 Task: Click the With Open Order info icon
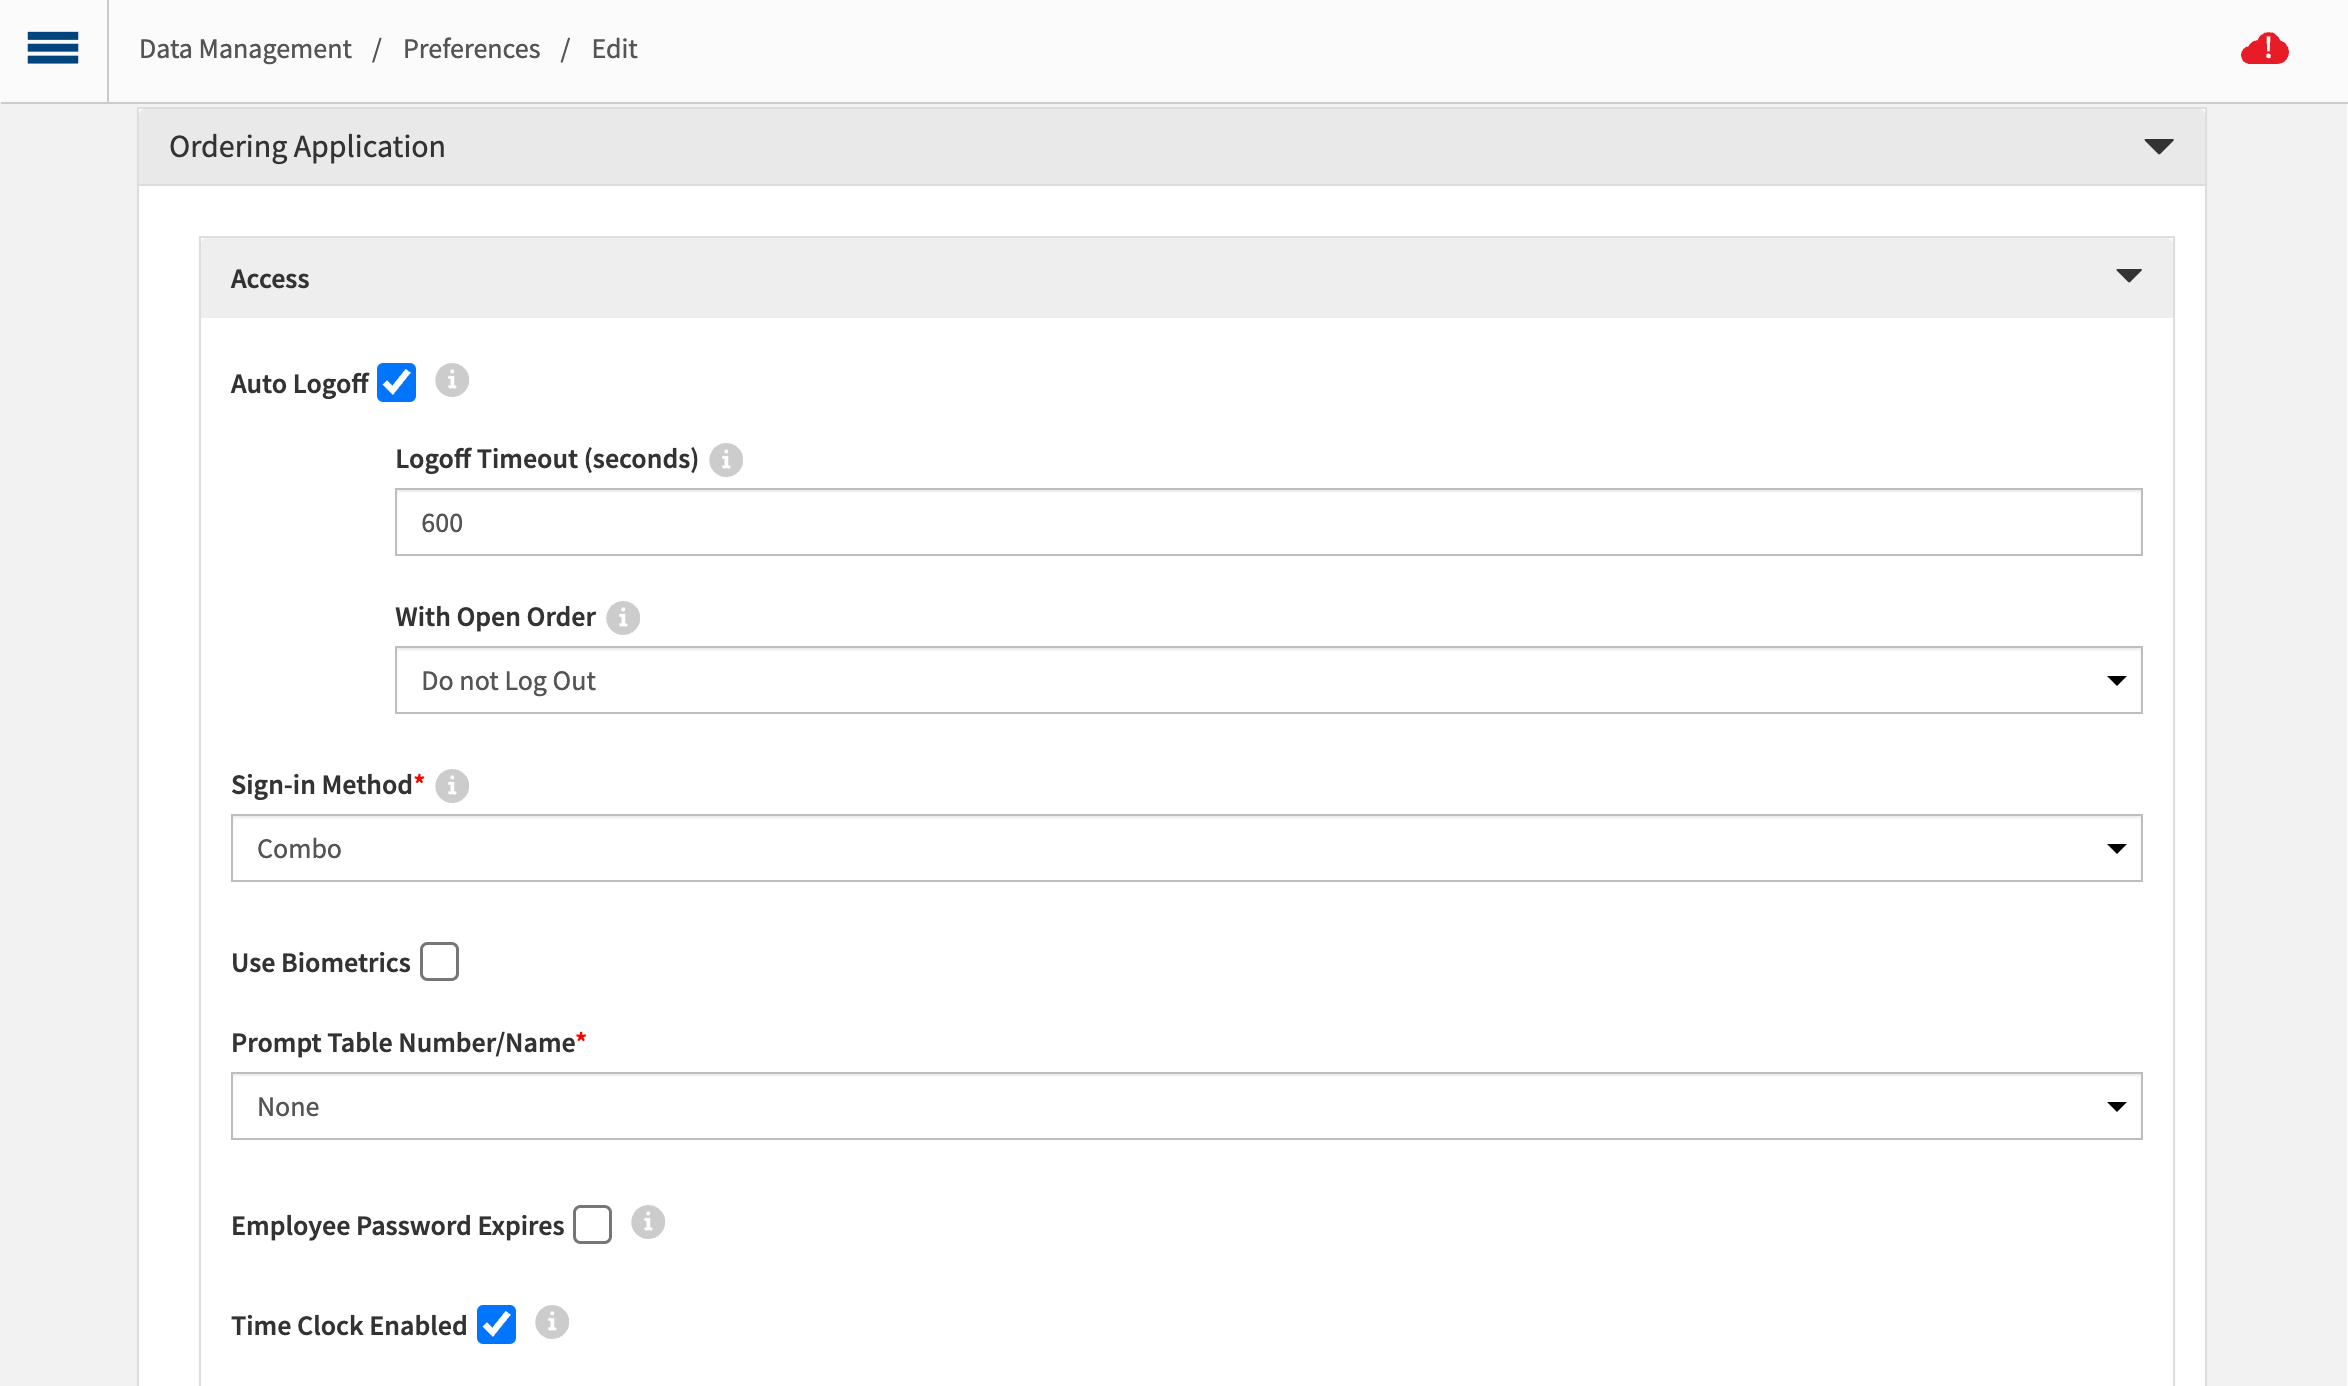coord(623,618)
